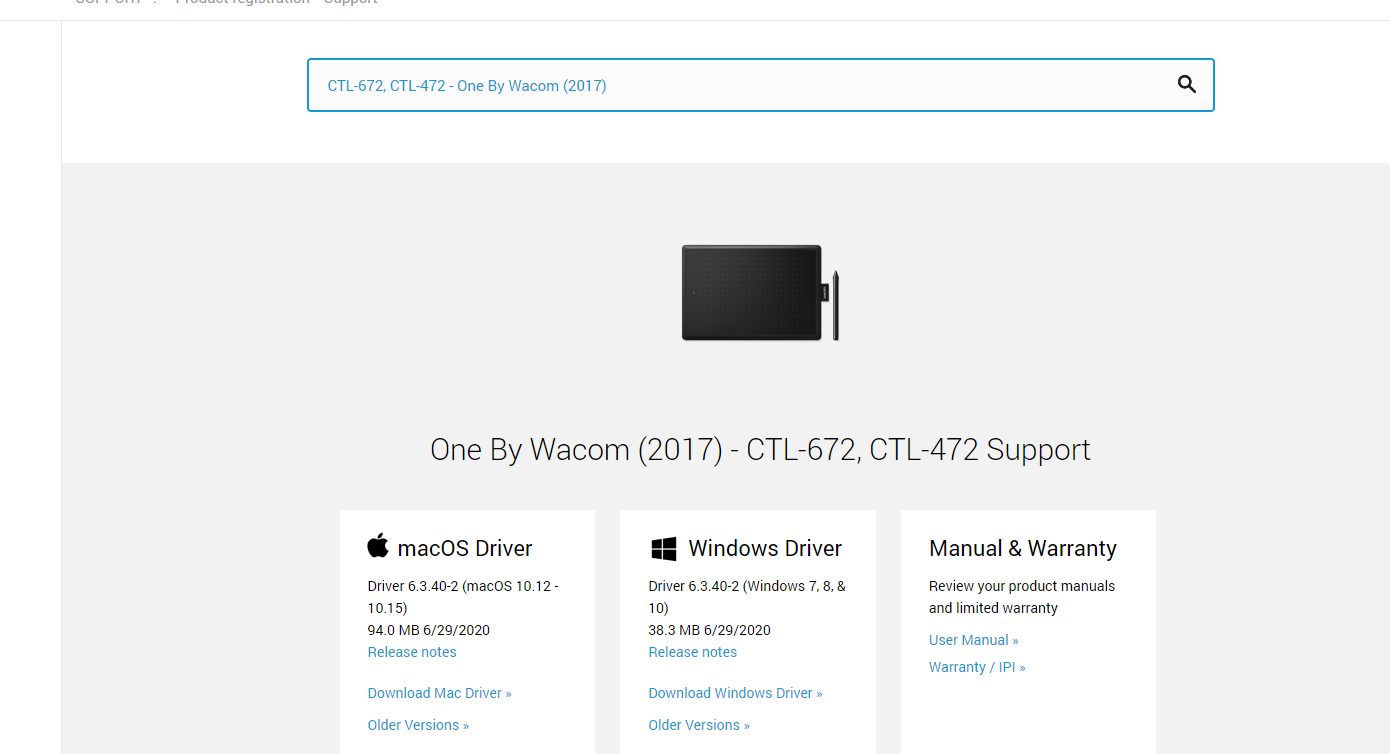This screenshot has height=754, width=1390.
Task: Open Release notes for Windows driver
Action: pos(693,652)
